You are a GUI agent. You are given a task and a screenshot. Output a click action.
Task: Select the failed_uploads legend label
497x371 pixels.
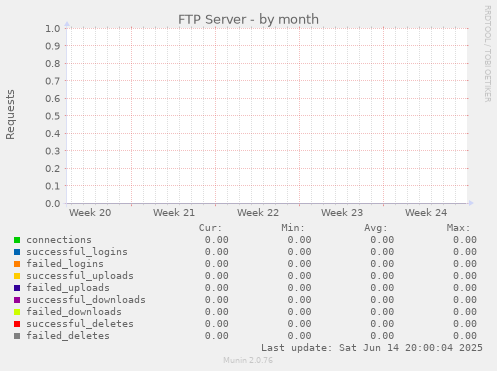point(68,288)
